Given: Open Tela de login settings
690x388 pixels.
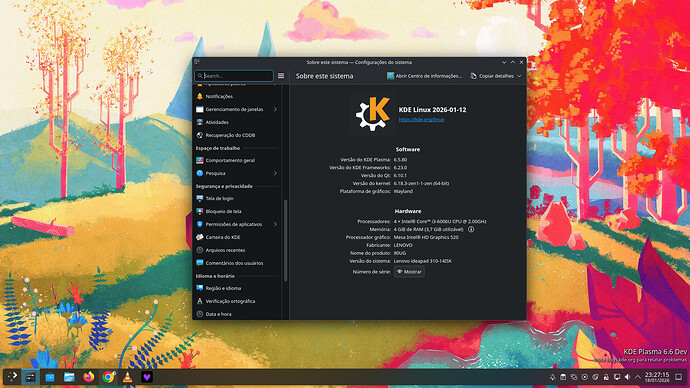Looking at the screenshot, I should 237,198.
